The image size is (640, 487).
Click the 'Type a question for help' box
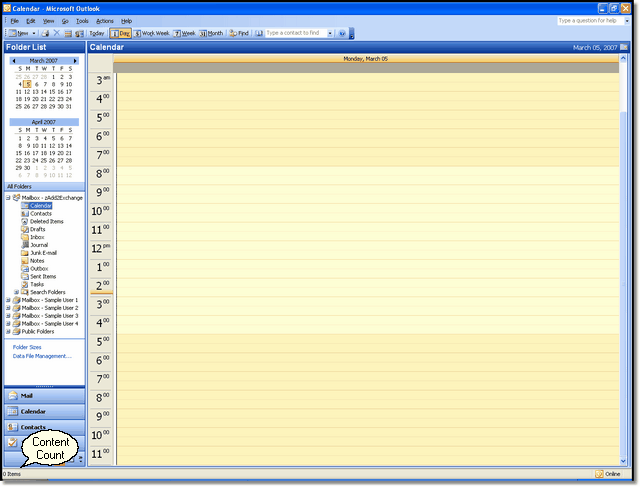[590, 21]
